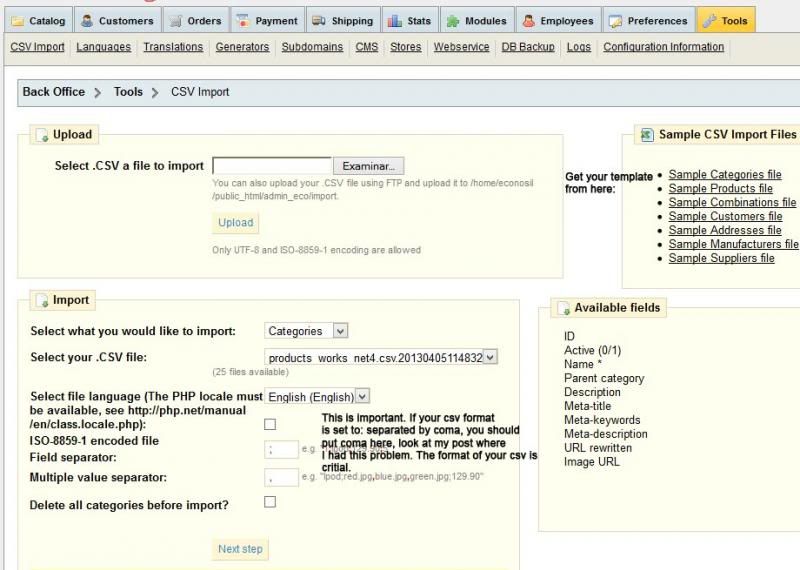This screenshot has height=570, width=800.
Task: Click the Employees tab icon
Action: [x=528, y=20]
